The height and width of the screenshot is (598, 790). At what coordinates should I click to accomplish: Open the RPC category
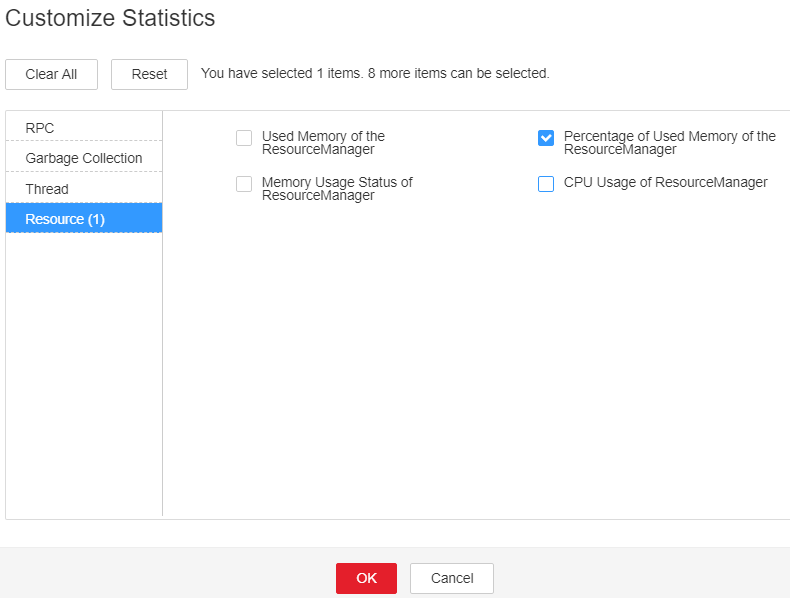click(x=84, y=128)
